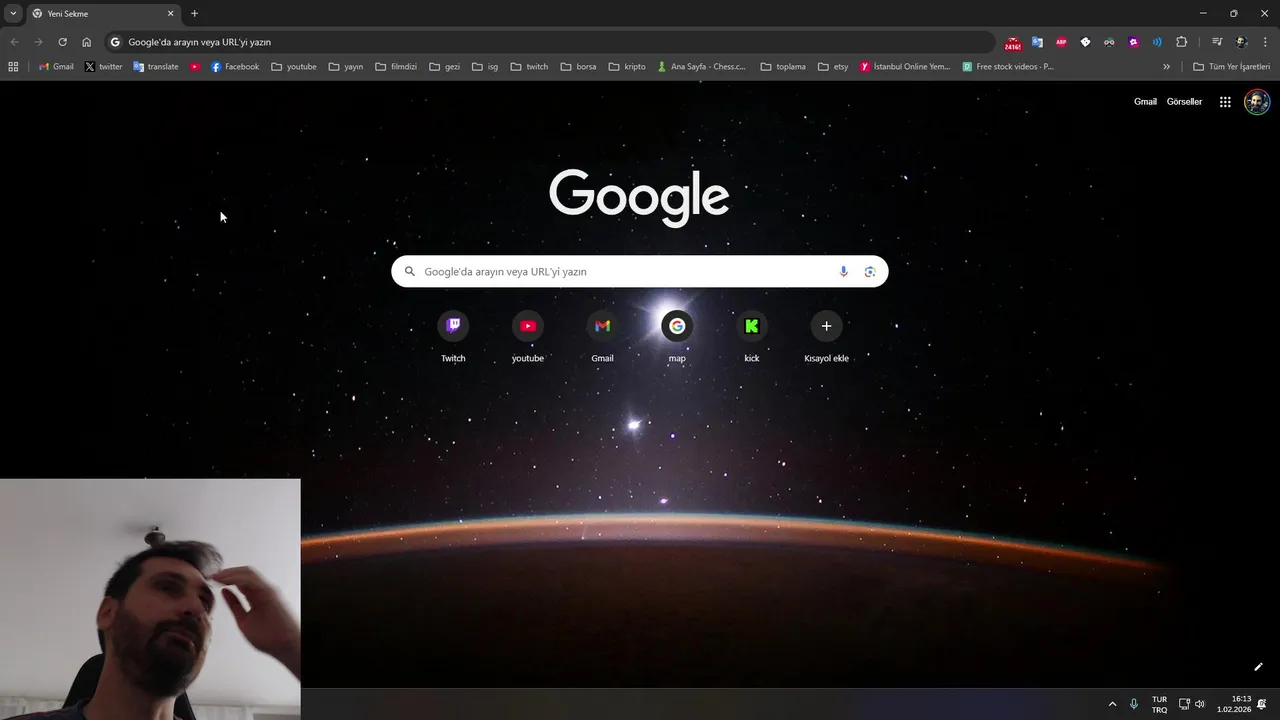
Task: Expand the isg bookmark folder
Action: (484, 67)
